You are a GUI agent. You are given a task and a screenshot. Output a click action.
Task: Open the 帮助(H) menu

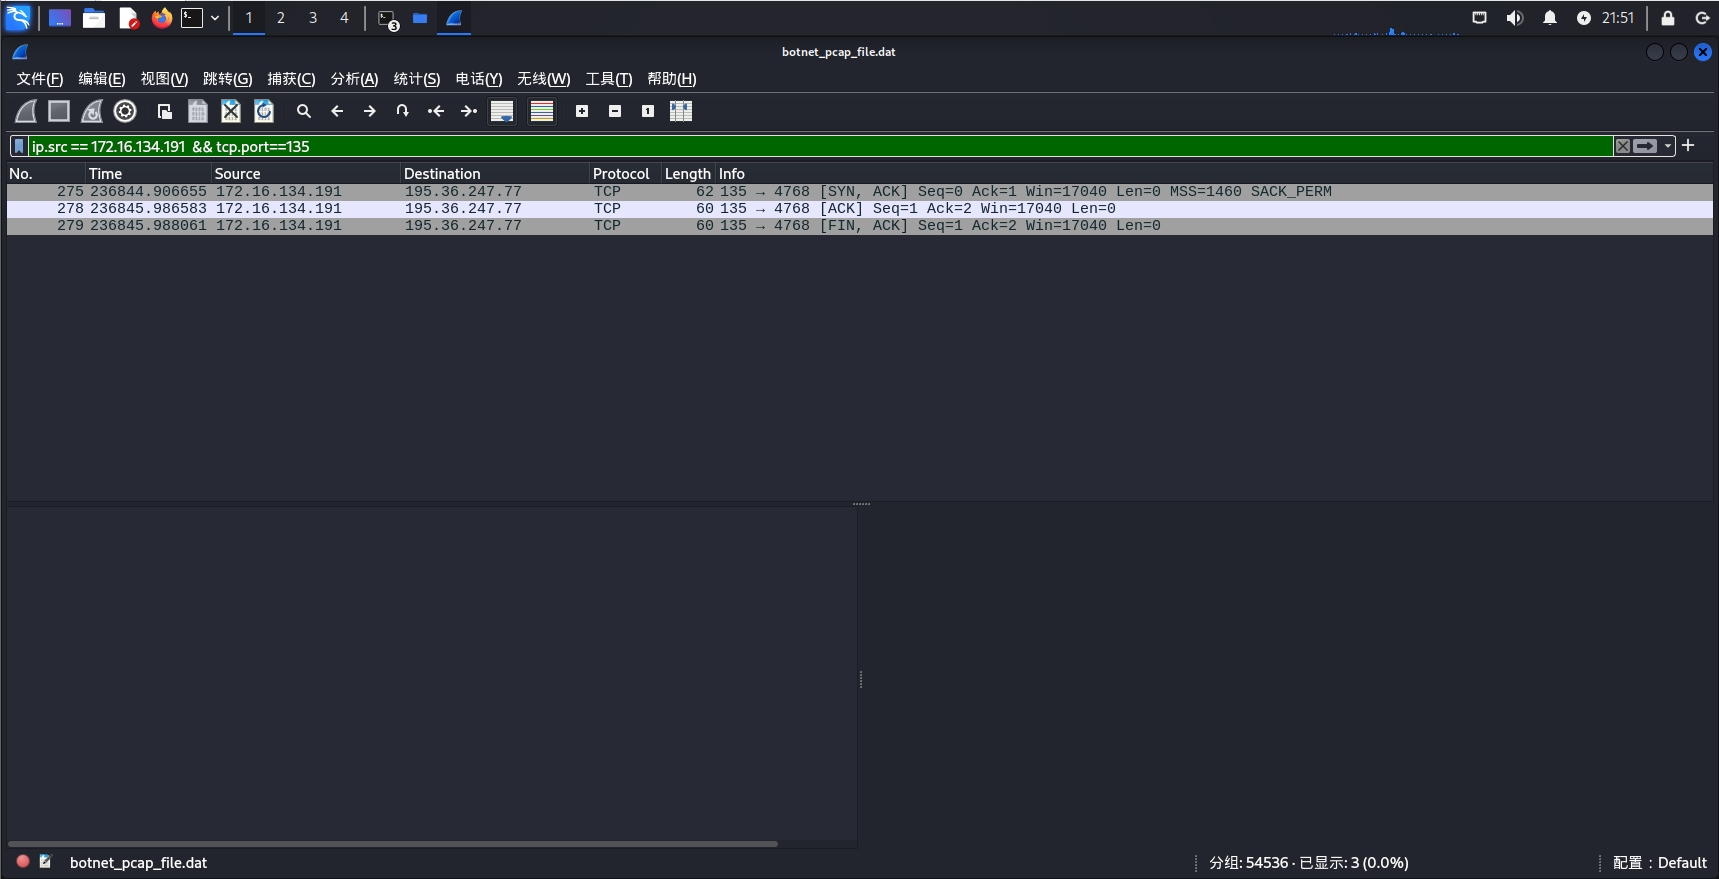tap(672, 79)
